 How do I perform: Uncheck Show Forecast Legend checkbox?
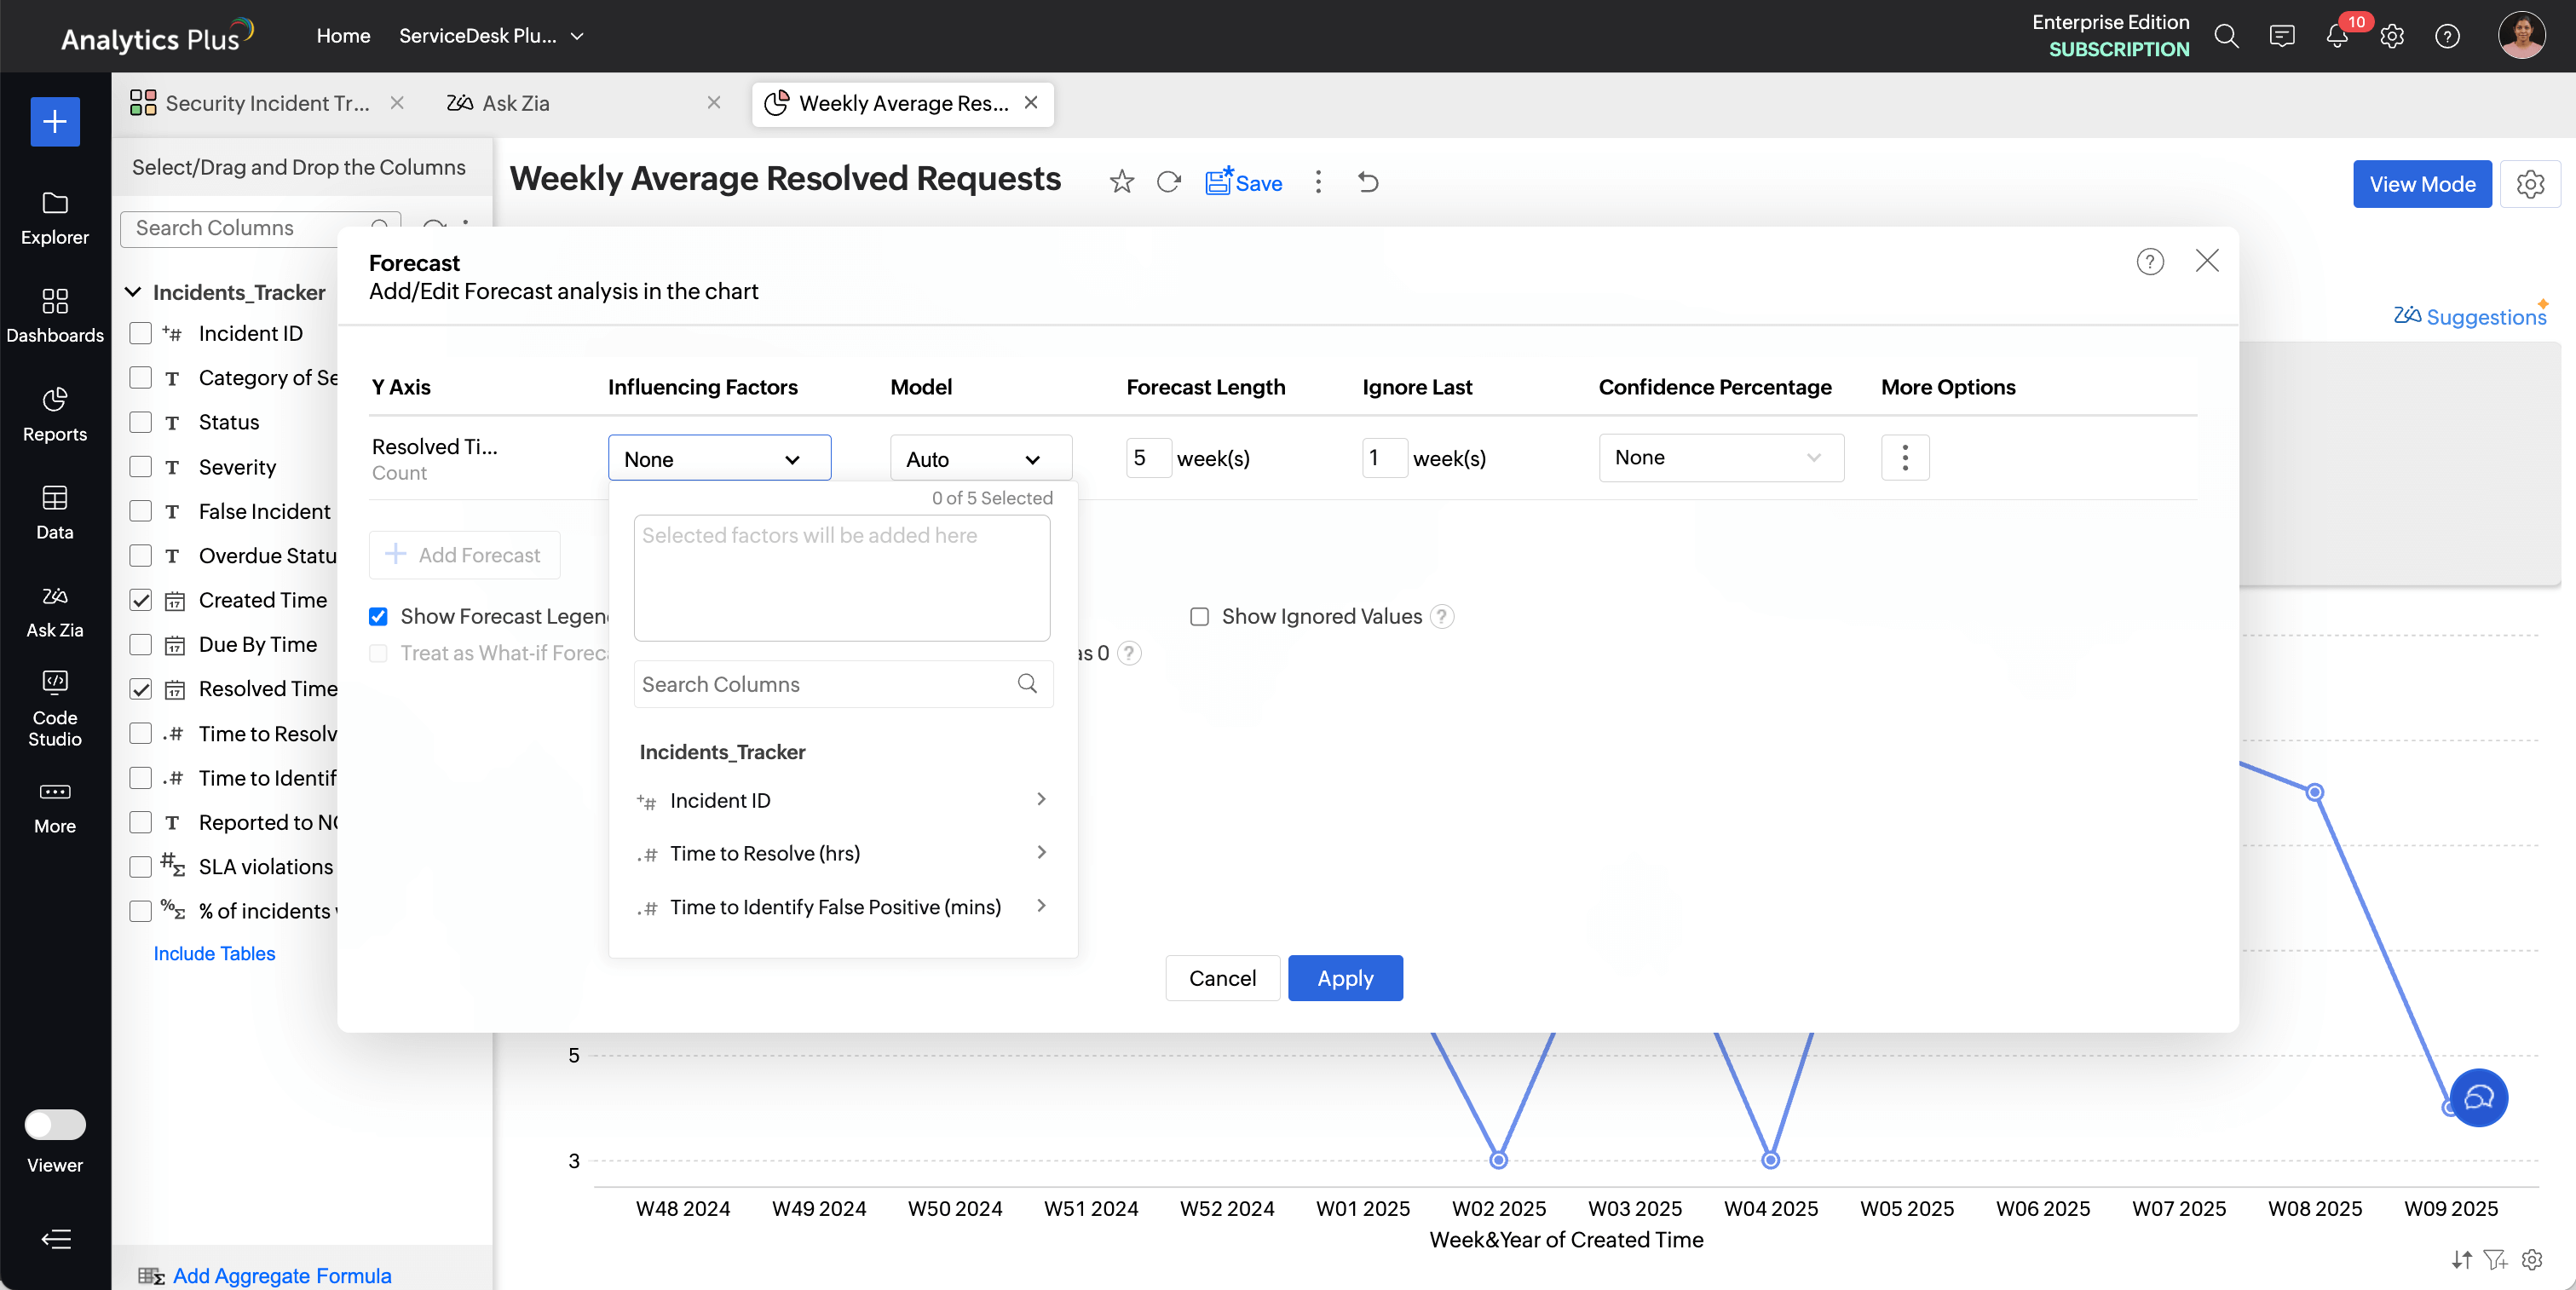(x=378, y=616)
